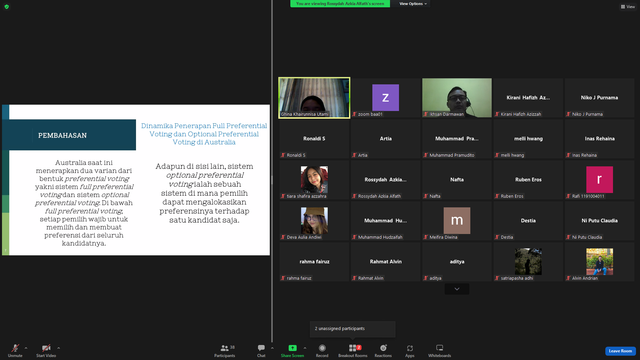The height and width of the screenshot is (360, 640).
Task: Open the Apps panel
Action: pos(410,350)
